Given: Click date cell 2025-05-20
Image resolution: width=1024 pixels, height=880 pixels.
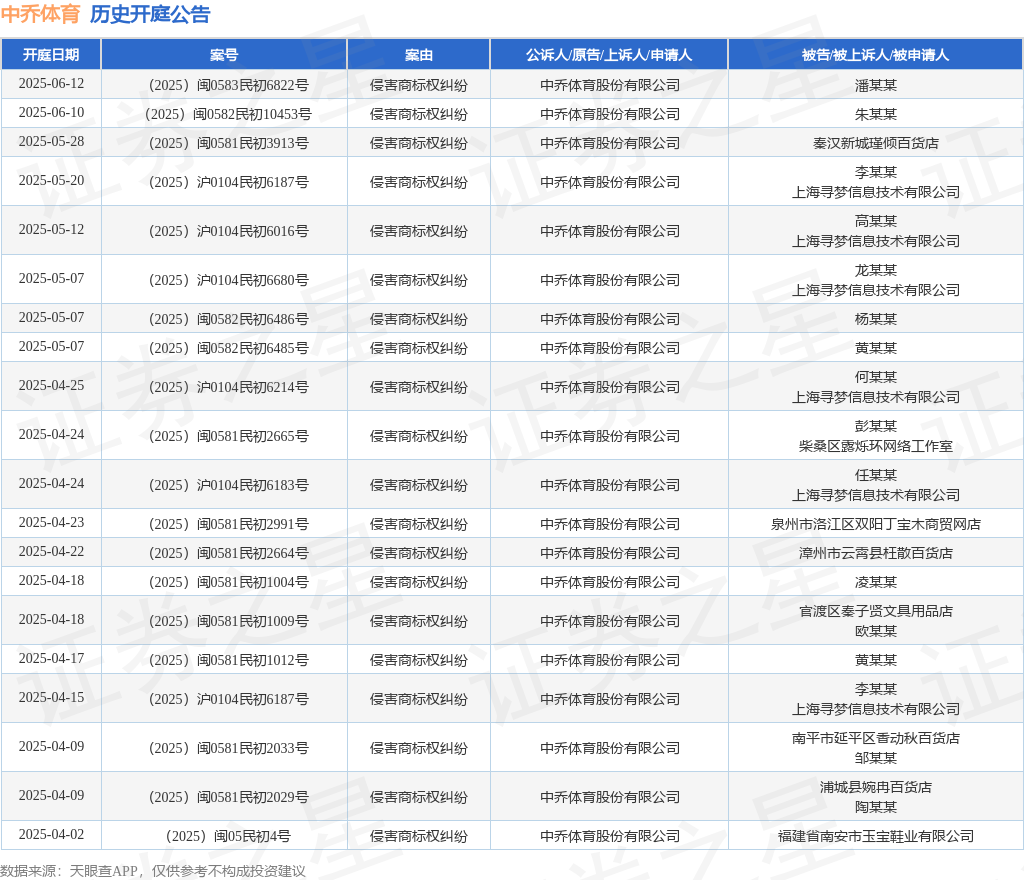Looking at the screenshot, I should coord(51,180).
